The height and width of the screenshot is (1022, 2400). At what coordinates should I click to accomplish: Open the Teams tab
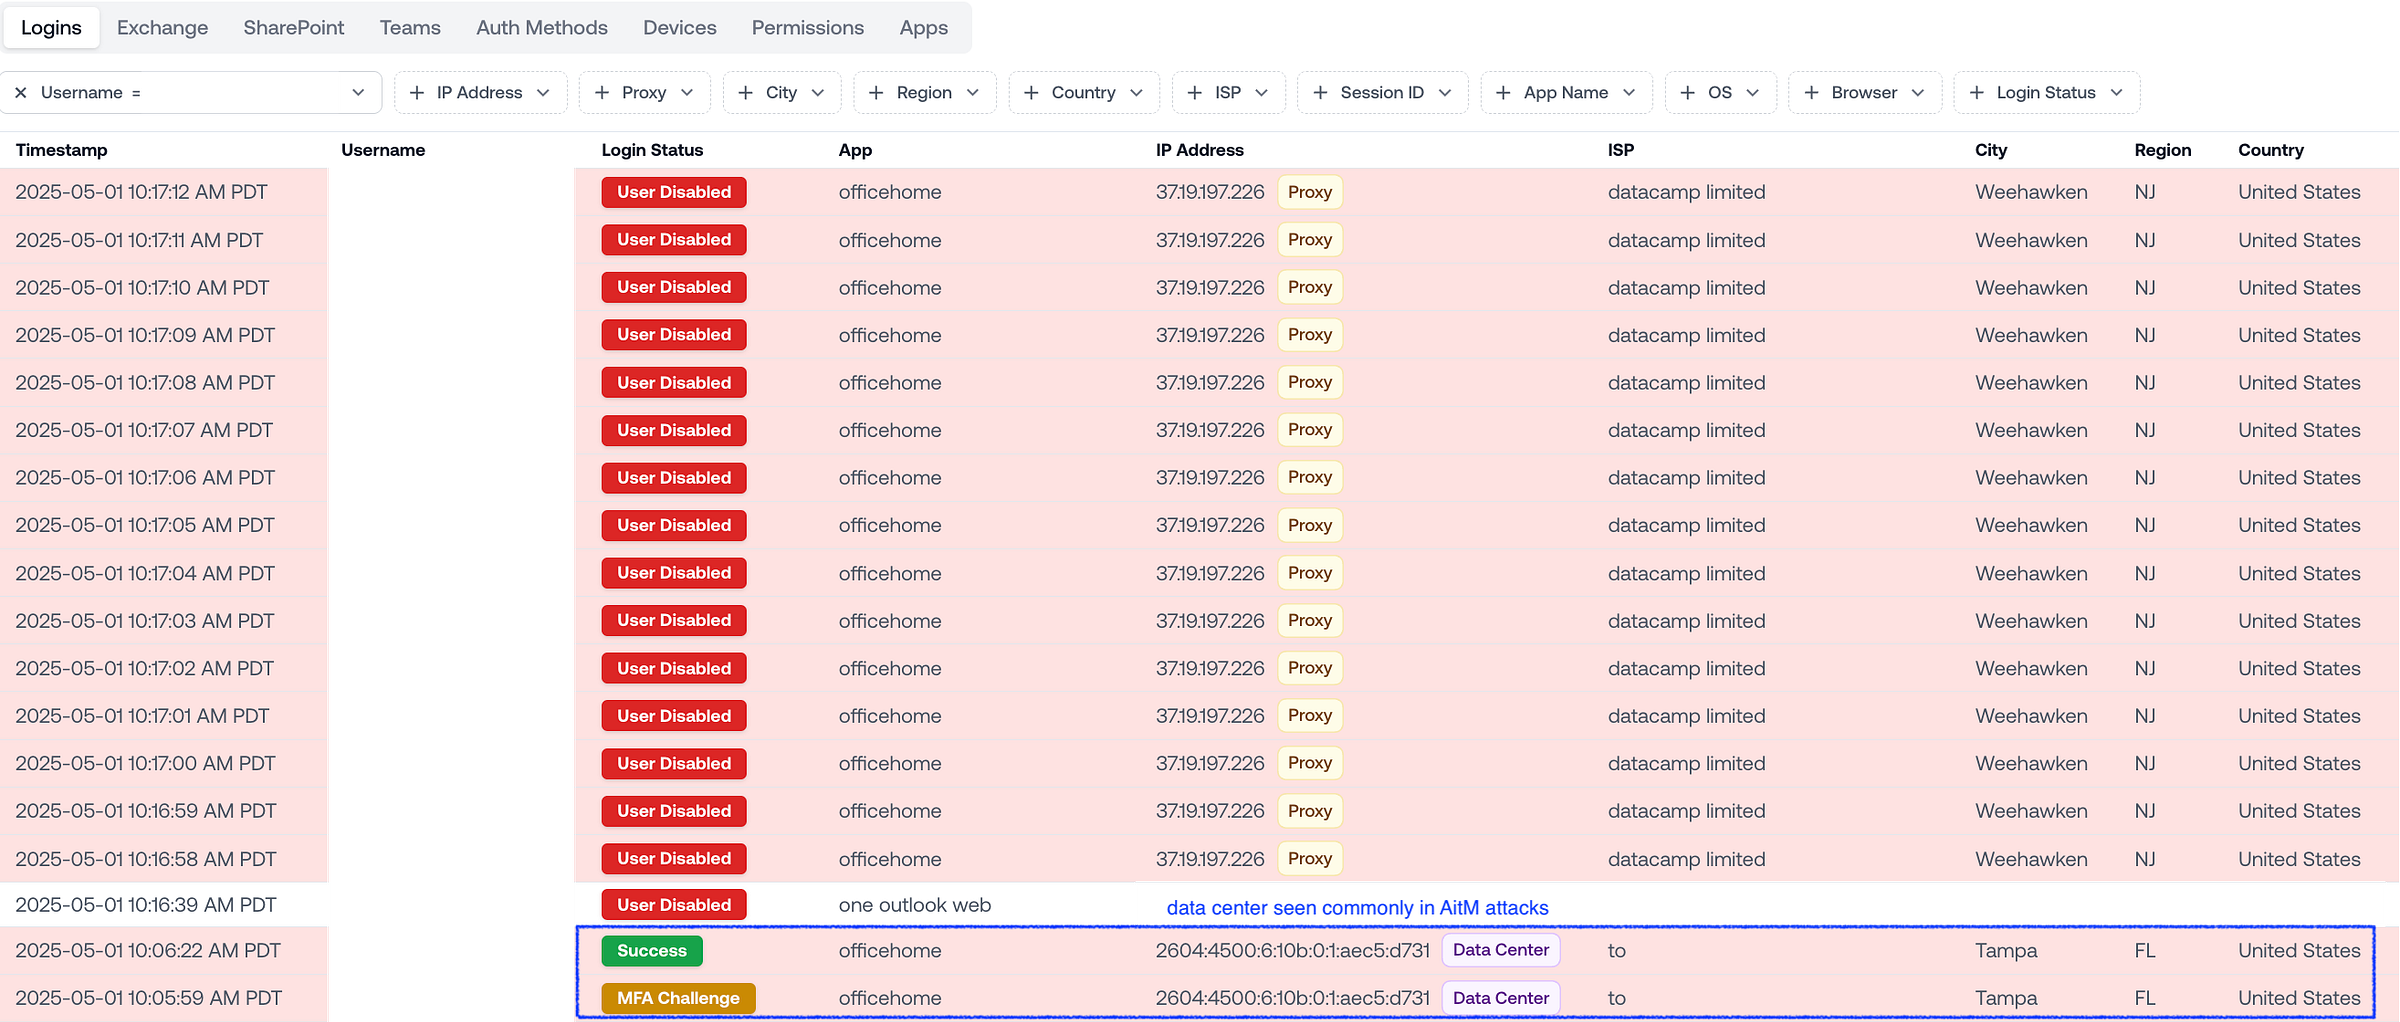click(x=410, y=28)
